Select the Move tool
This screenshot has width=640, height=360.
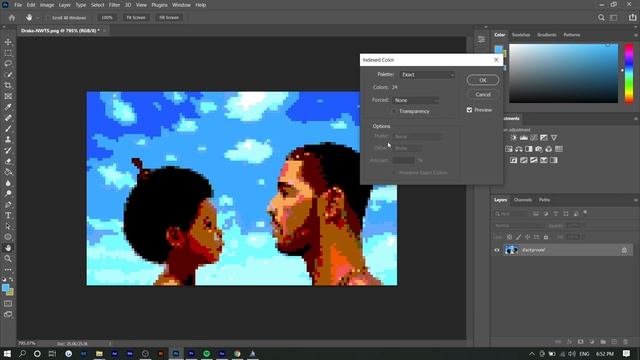pyautogui.click(x=8, y=42)
